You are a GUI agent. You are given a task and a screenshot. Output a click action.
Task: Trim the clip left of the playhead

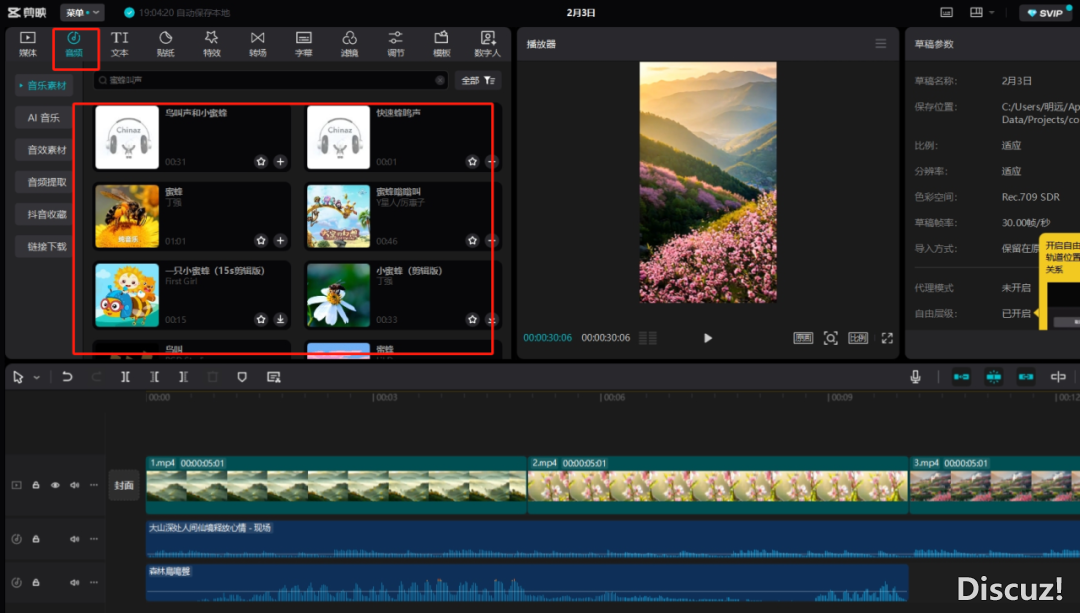154,377
